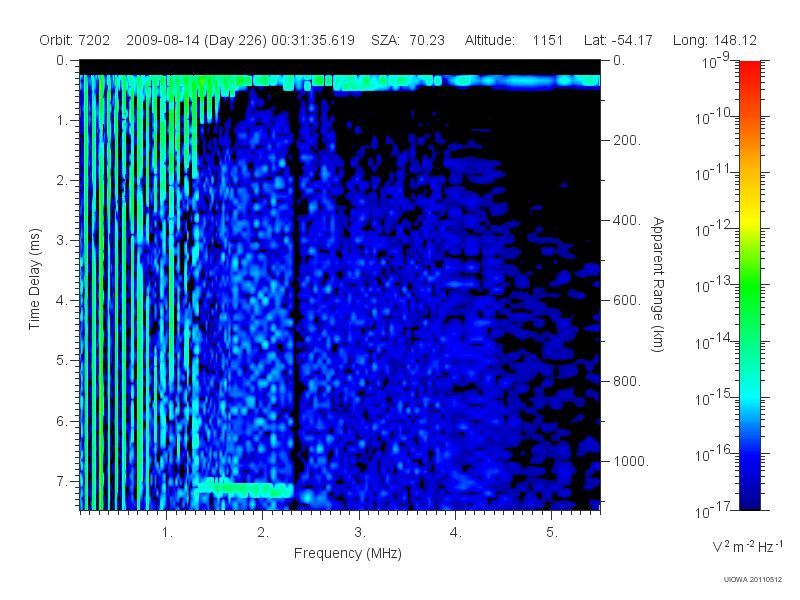Click the '1000.' apparent range tick label
Image resolution: width=800 pixels, height=600 pixels.
pos(631,461)
